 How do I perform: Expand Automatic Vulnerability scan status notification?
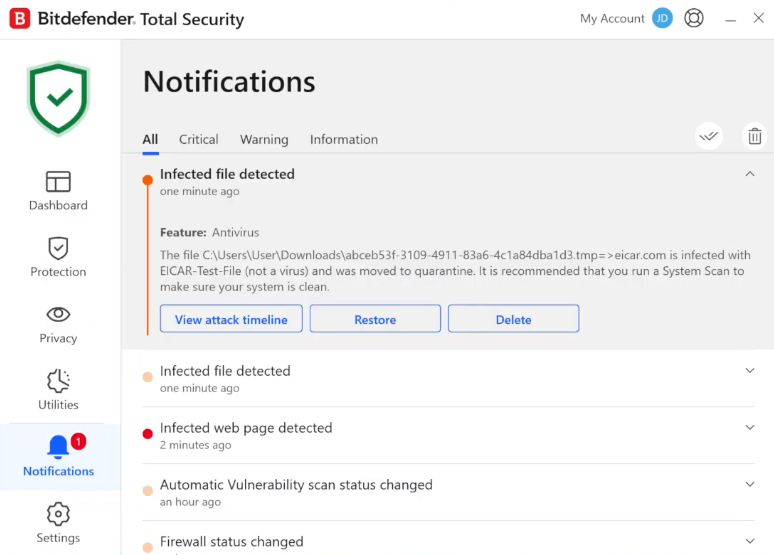[x=750, y=485]
